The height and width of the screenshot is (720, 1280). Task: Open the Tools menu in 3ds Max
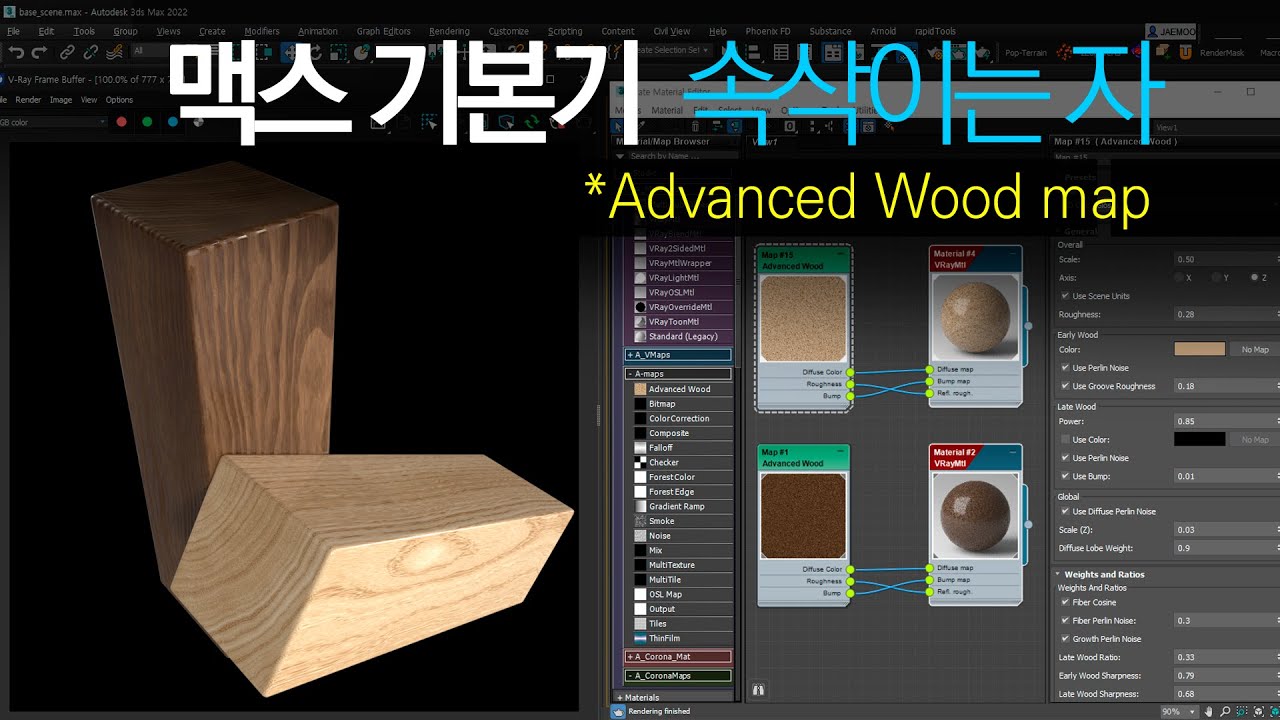pyautogui.click(x=84, y=31)
